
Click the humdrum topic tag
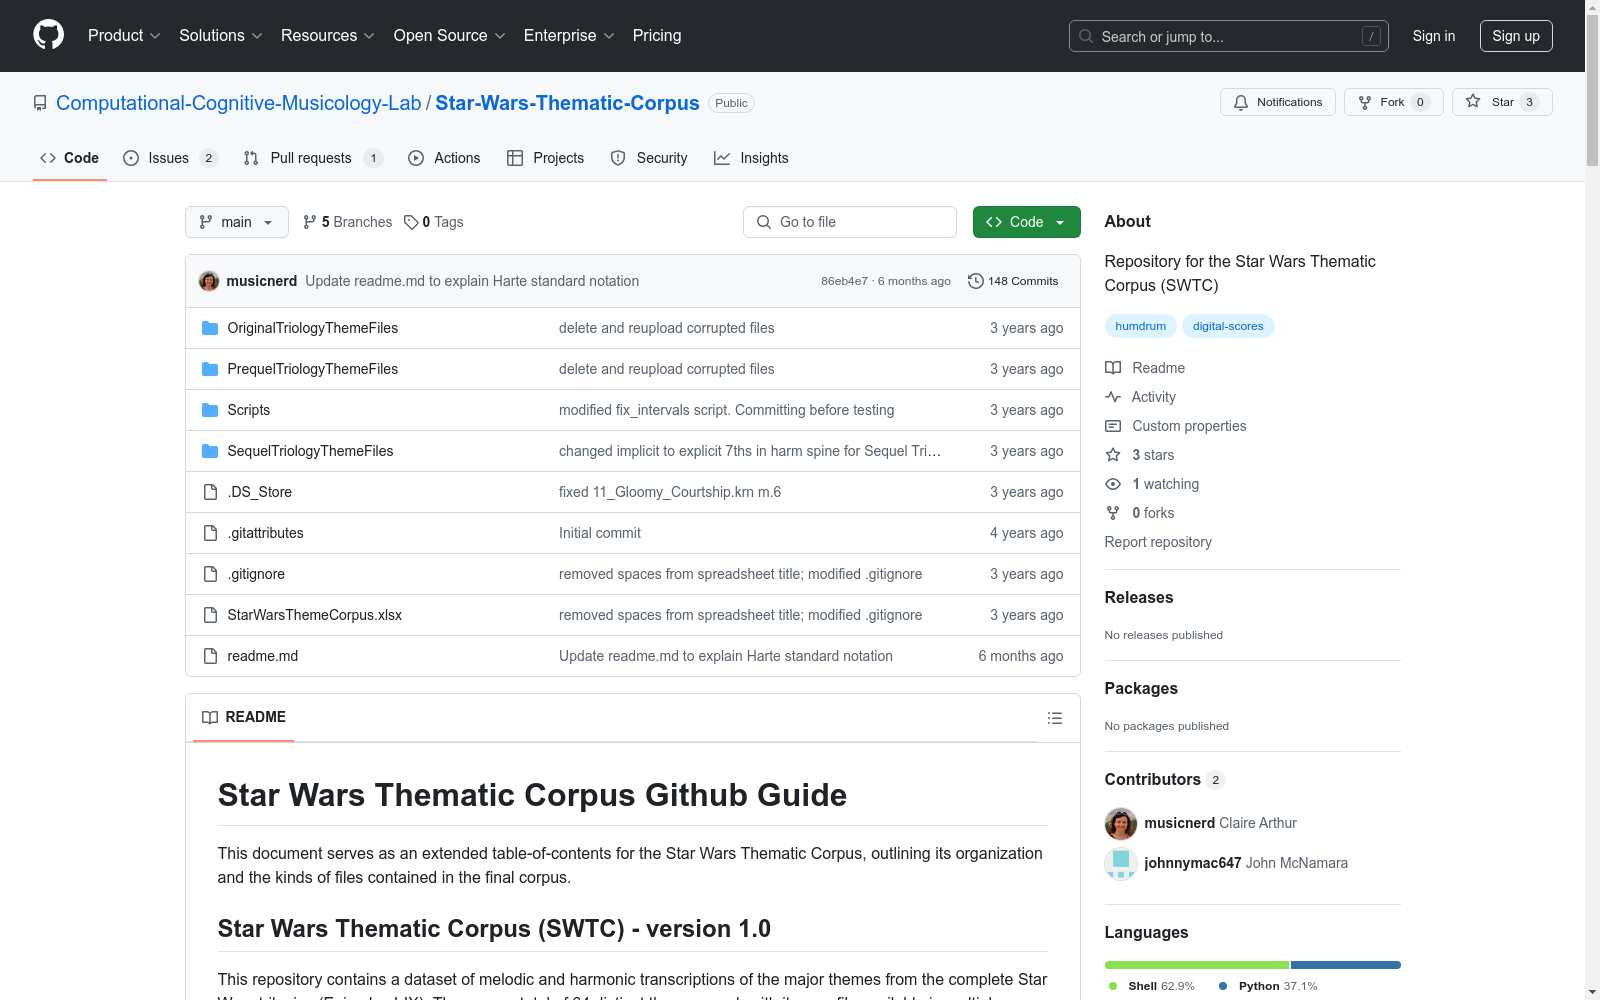tap(1141, 326)
